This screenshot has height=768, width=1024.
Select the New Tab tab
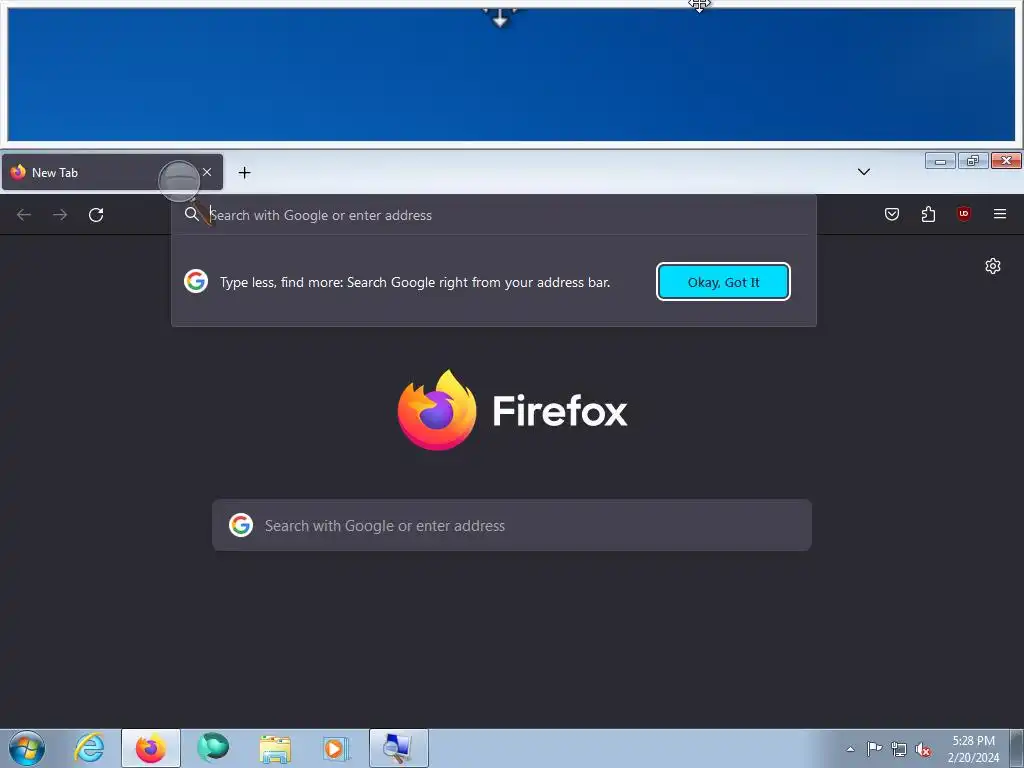112,172
